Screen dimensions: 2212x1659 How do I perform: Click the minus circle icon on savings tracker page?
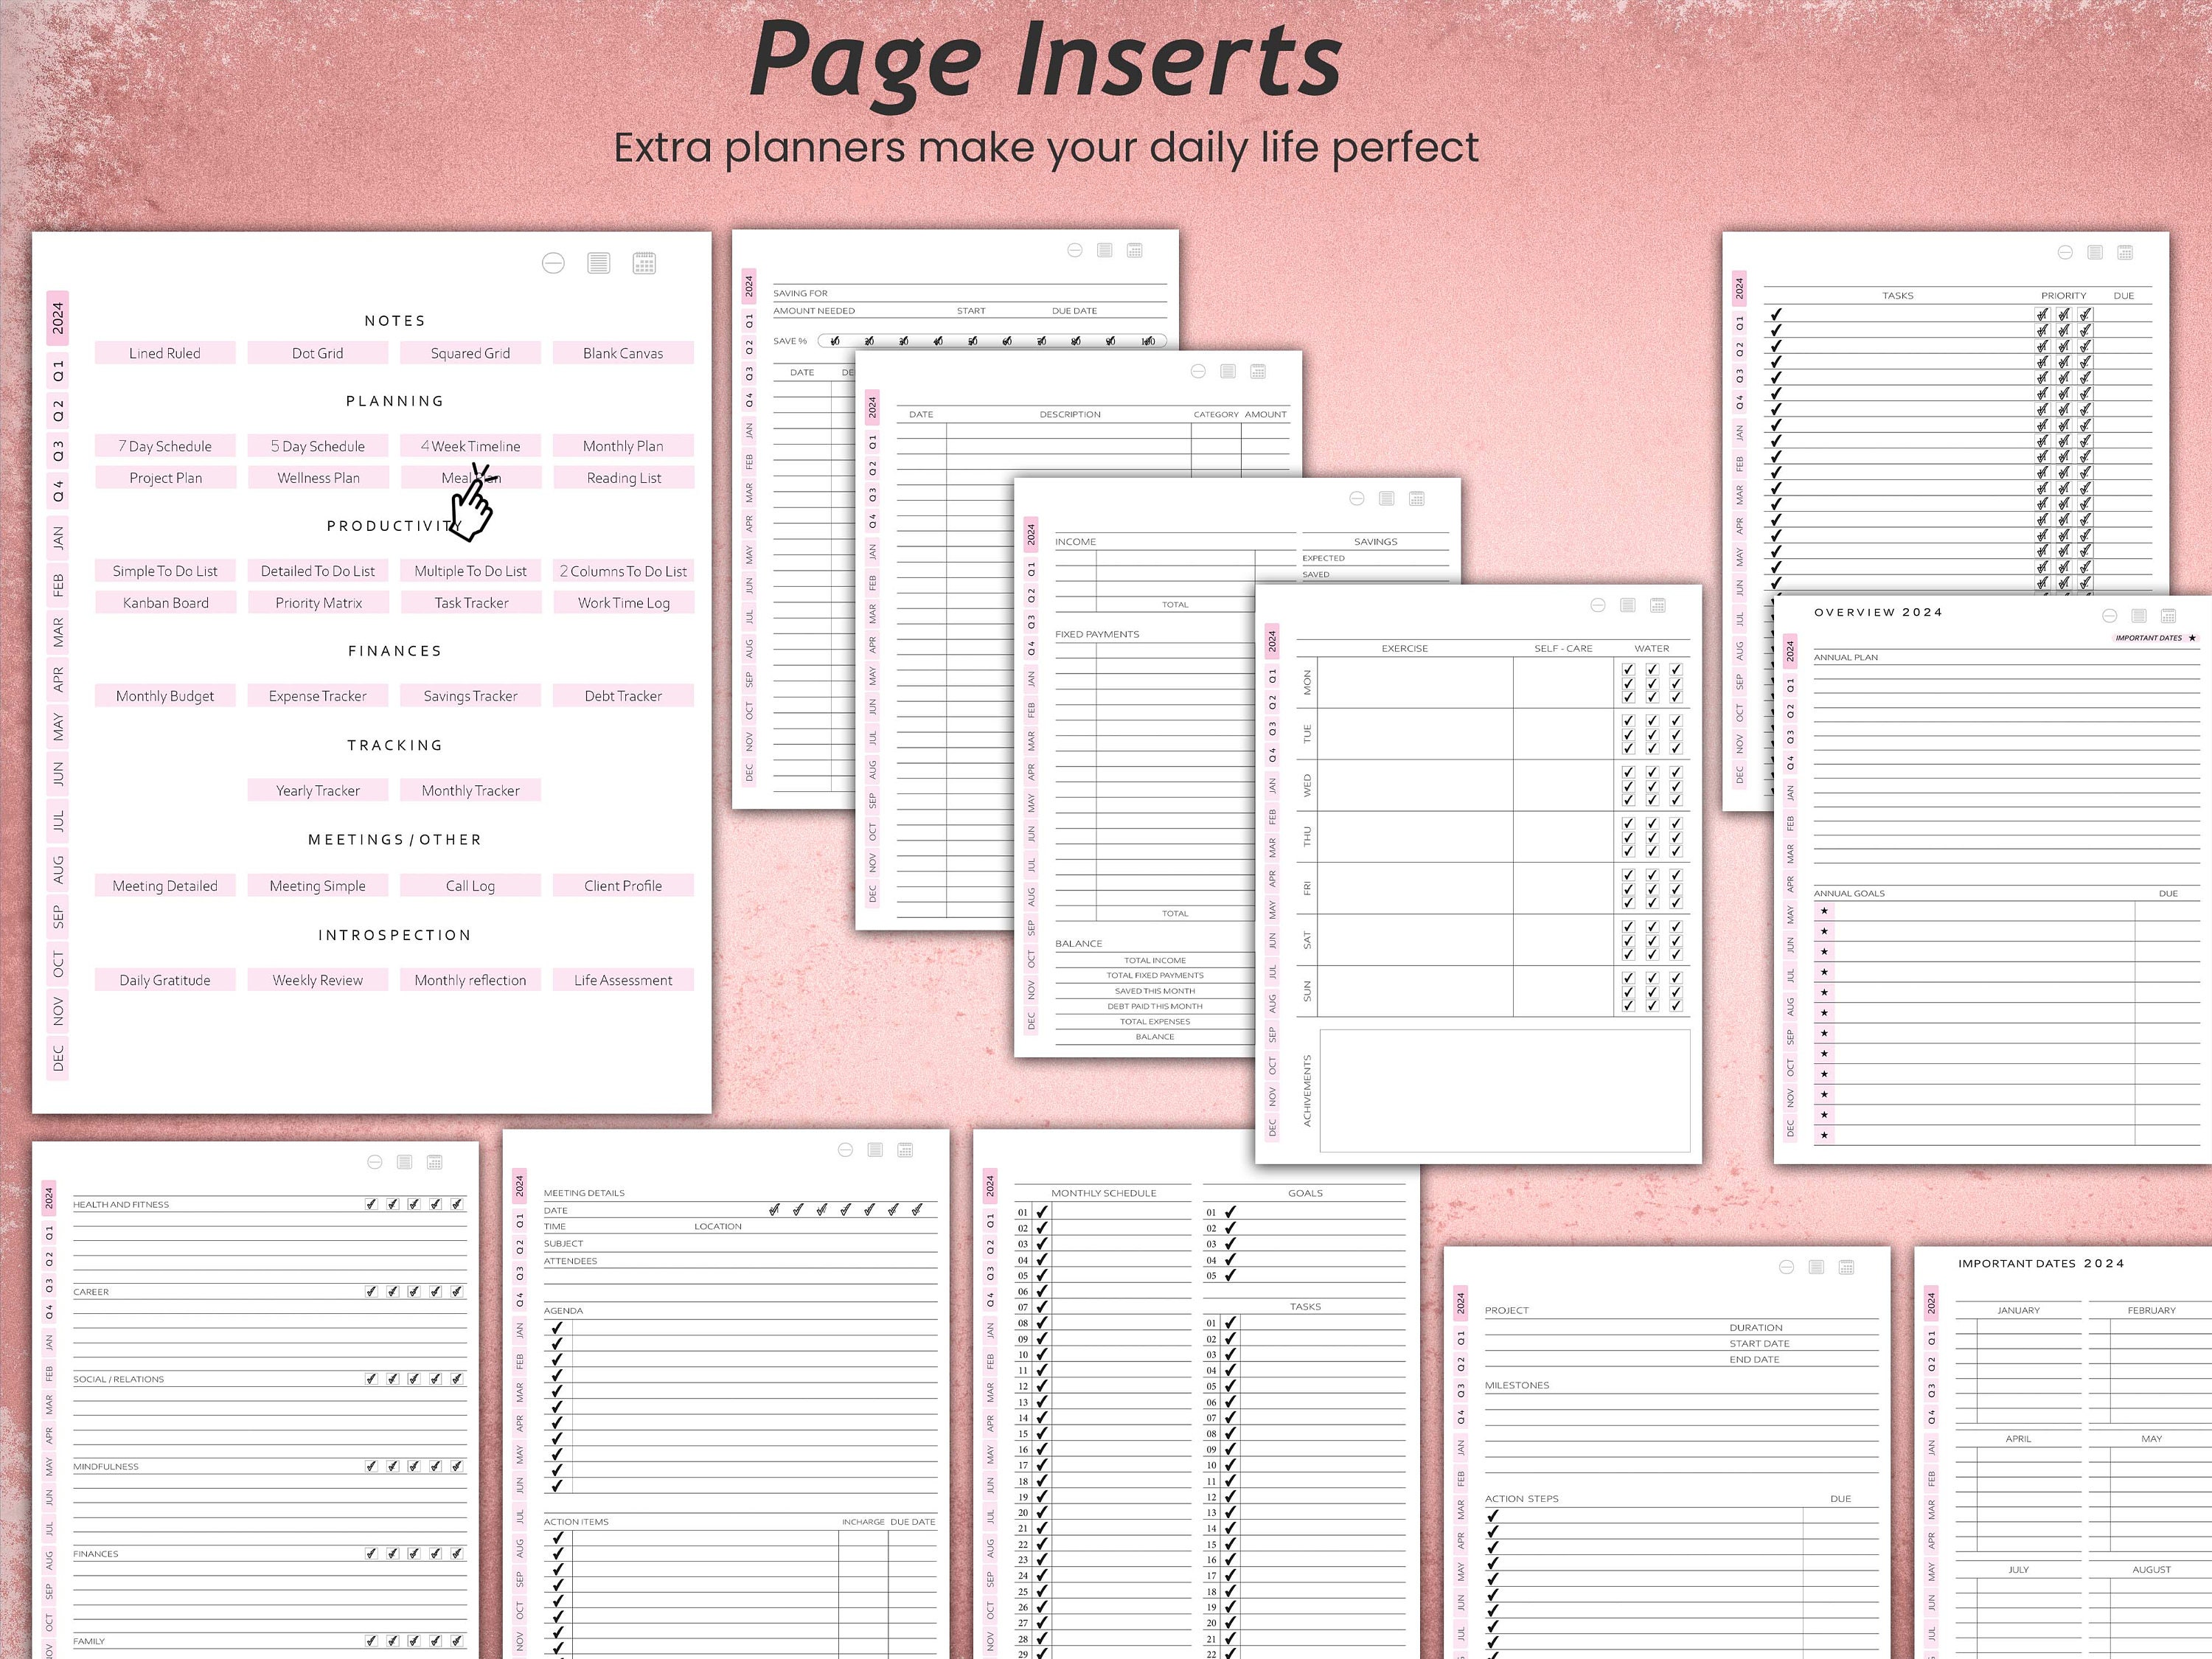click(x=1075, y=250)
